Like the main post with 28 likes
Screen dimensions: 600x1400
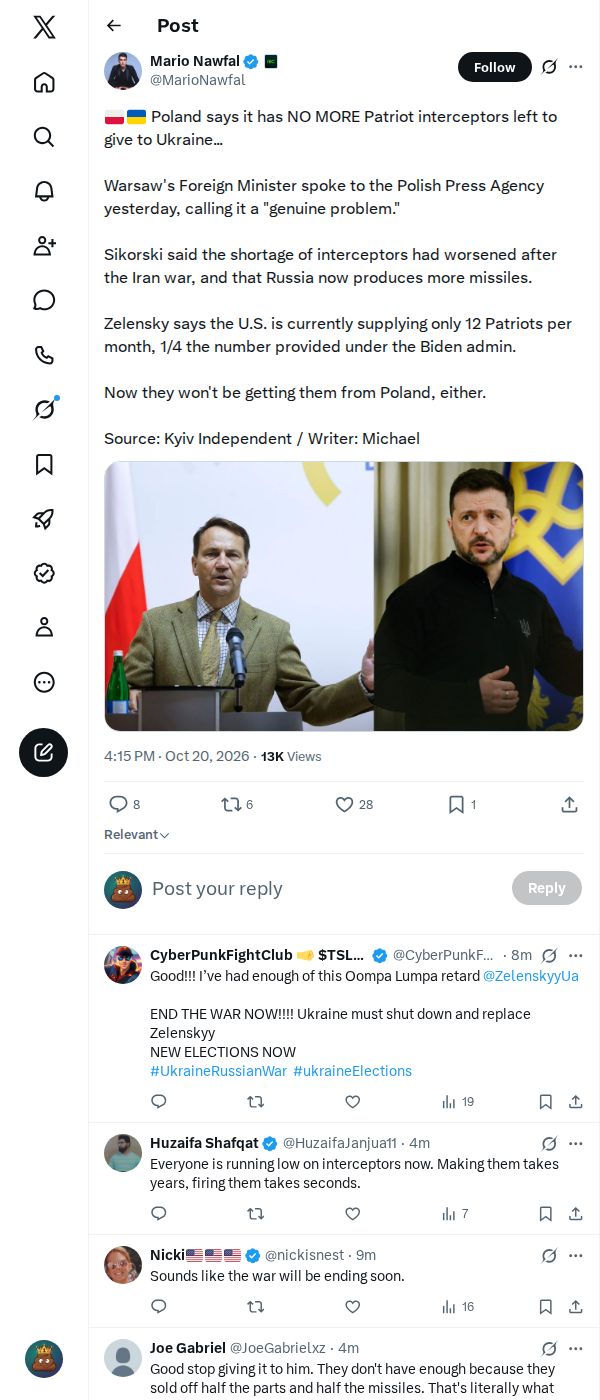(354, 804)
